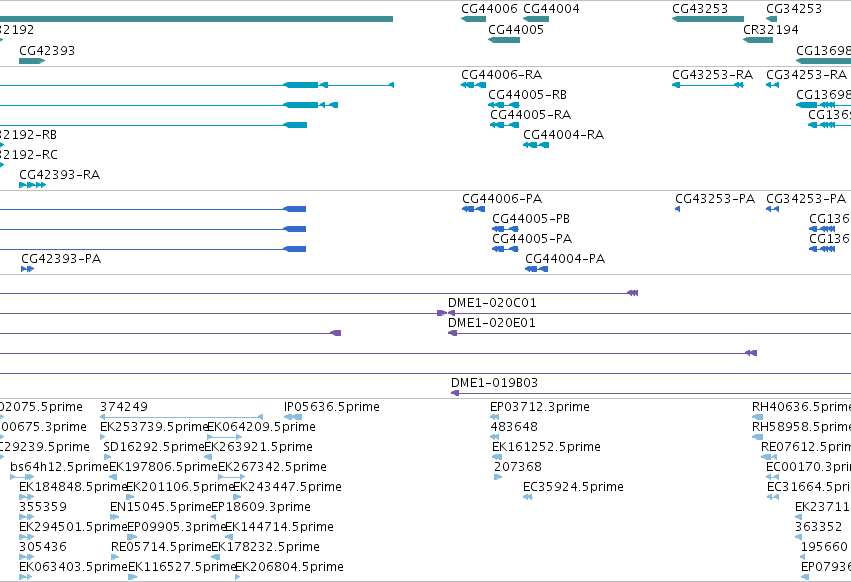This screenshot has width=851, height=582.
Task: Click transcript CG44004-RA
Action: click(563, 135)
